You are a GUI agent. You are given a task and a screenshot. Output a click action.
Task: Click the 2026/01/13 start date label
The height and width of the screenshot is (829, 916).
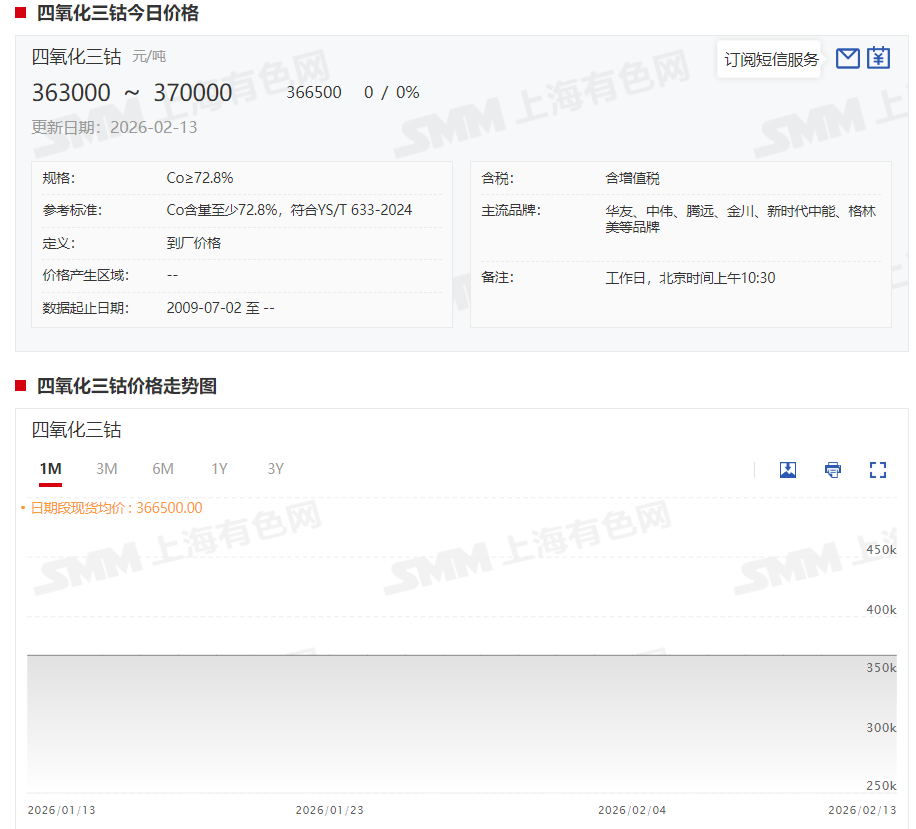(x=62, y=810)
